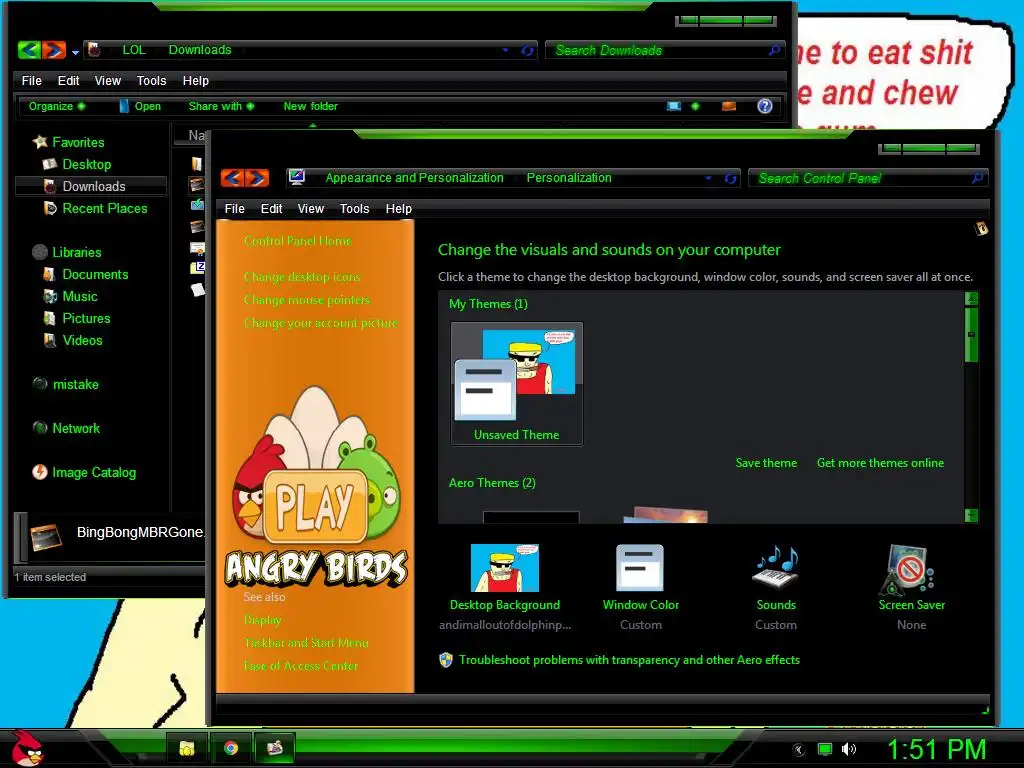Click the Forward arrow in Personalization window
The image size is (1024, 768).
coord(257,178)
